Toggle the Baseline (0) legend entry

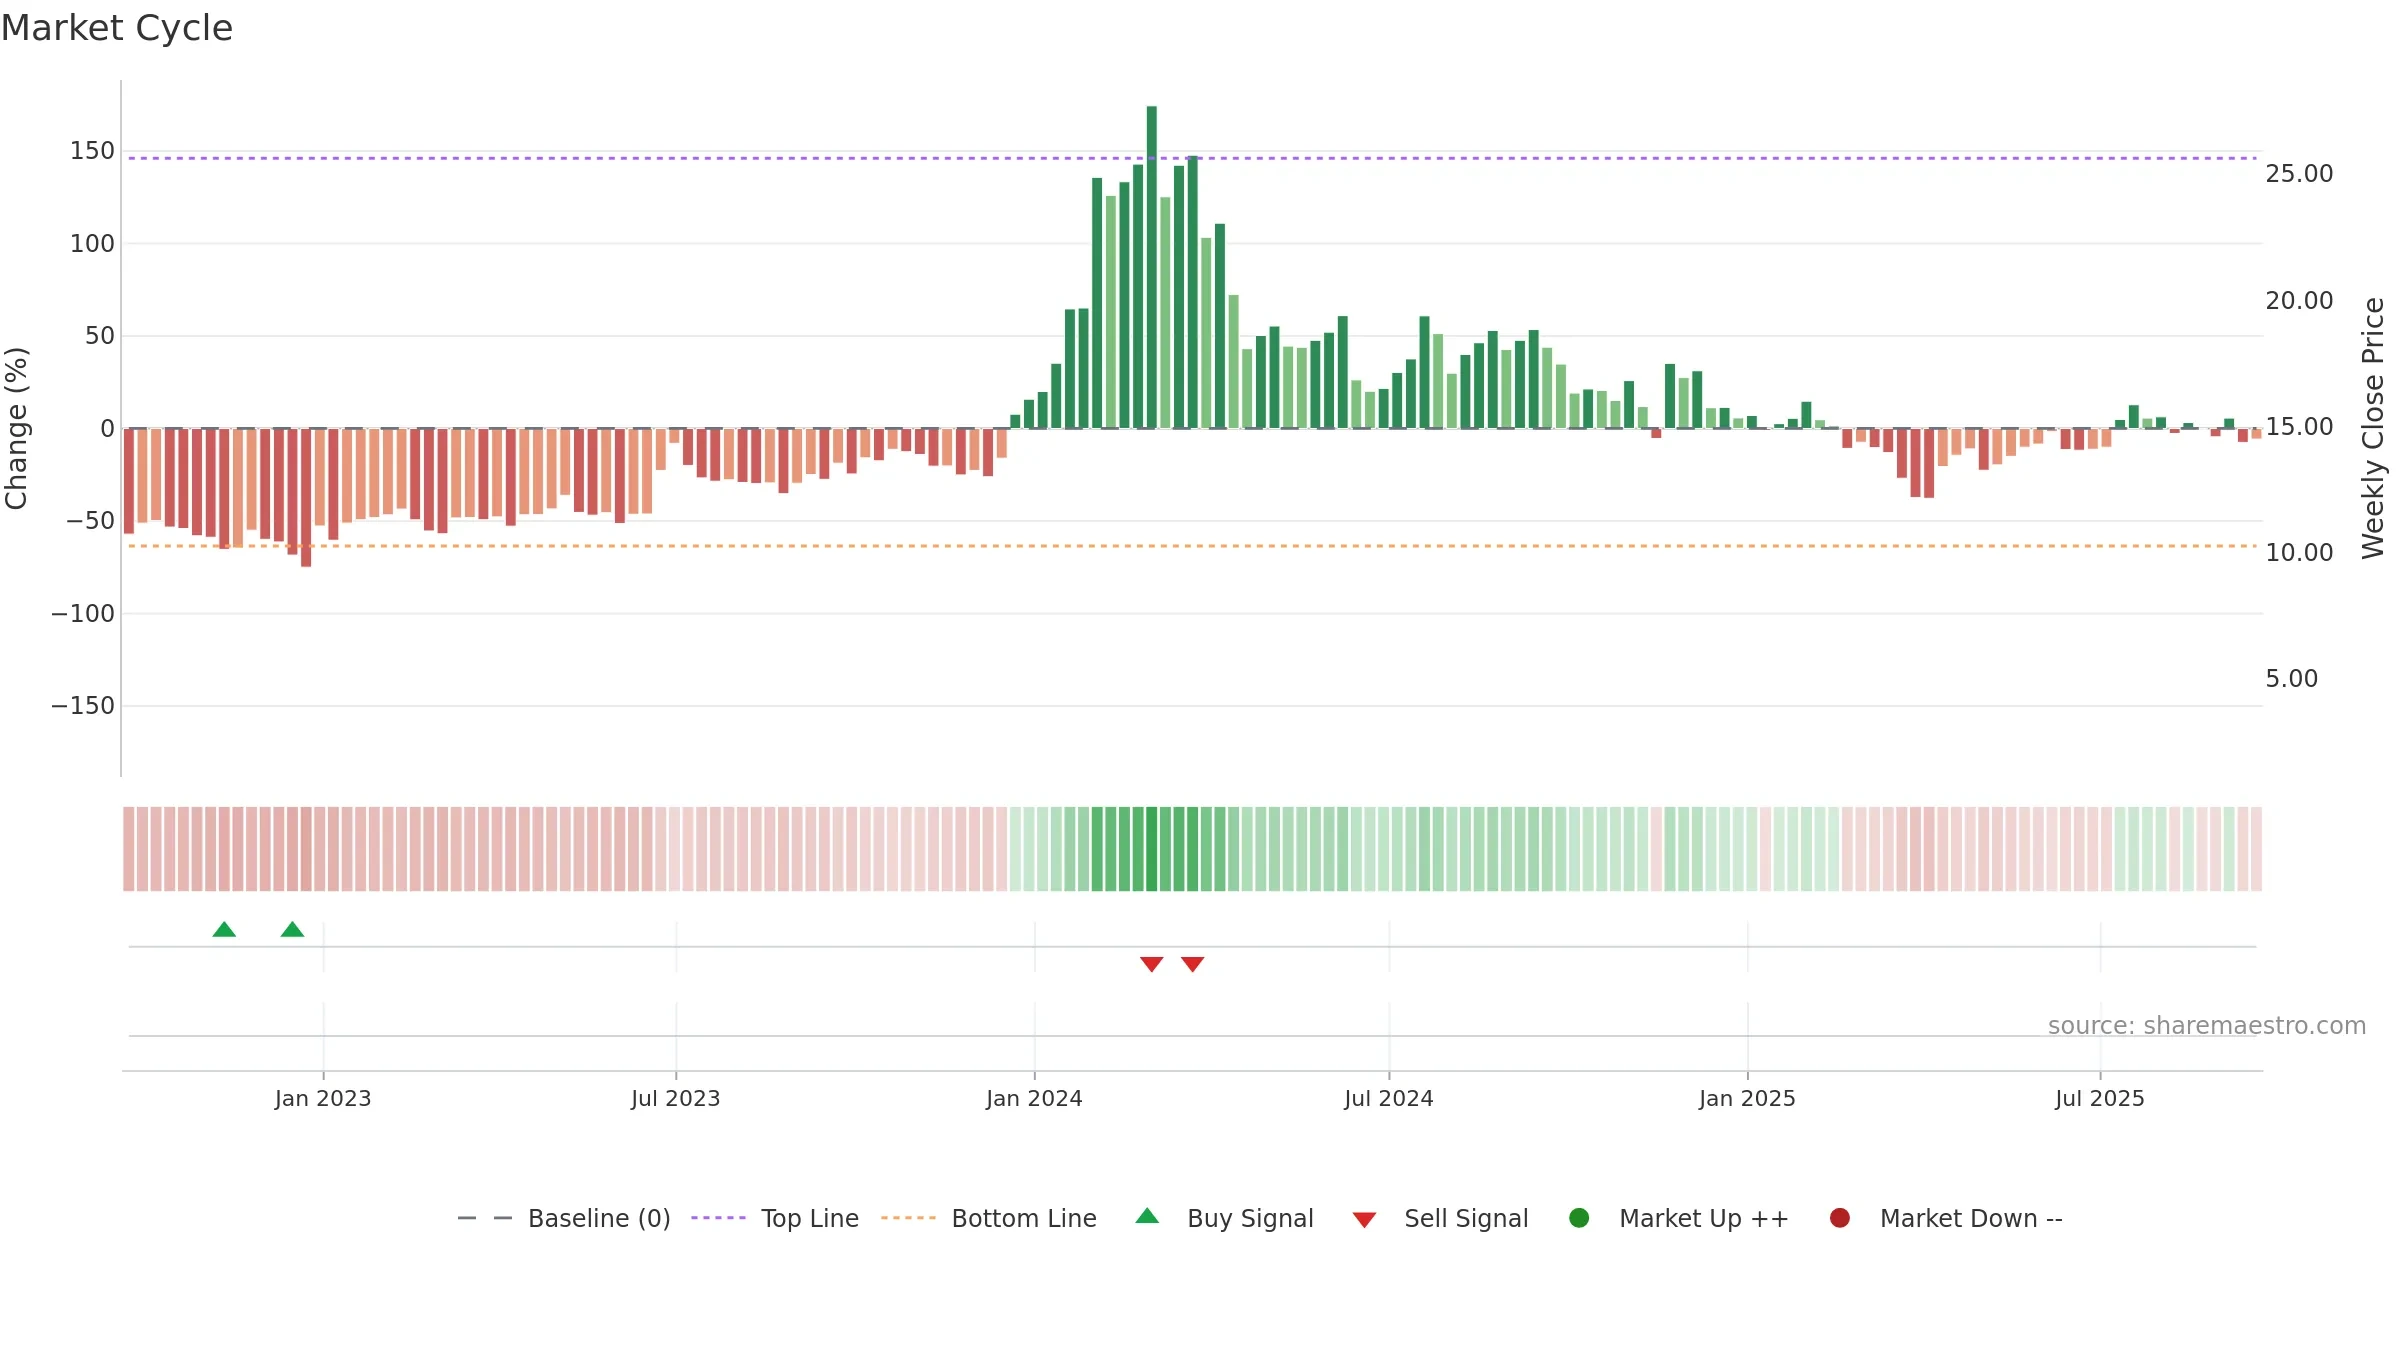(x=563, y=1218)
